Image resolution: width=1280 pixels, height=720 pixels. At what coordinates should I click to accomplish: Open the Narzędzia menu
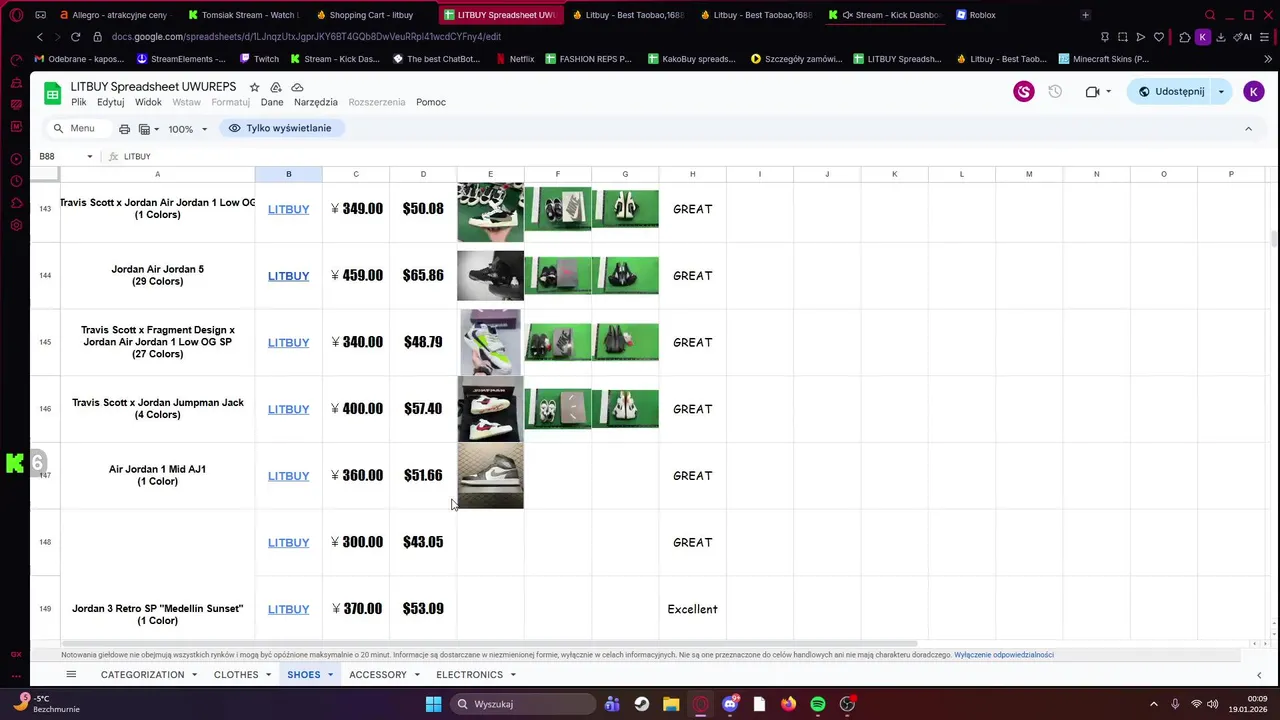coord(315,102)
